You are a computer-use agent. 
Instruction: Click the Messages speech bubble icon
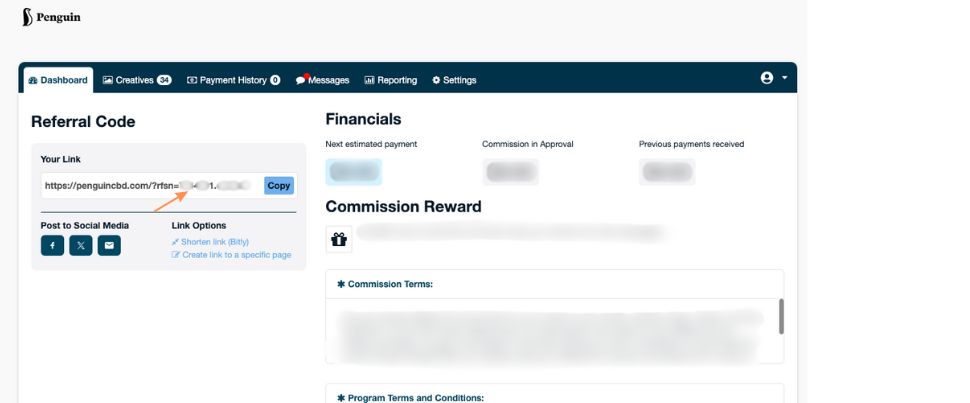click(x=301, y=80)
